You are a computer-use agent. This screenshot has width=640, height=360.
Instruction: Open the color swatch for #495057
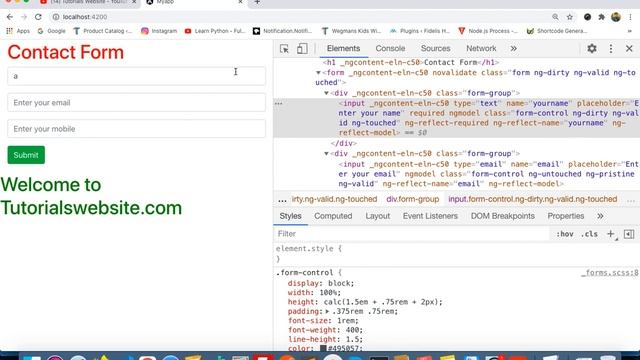(x=323, y=349)
